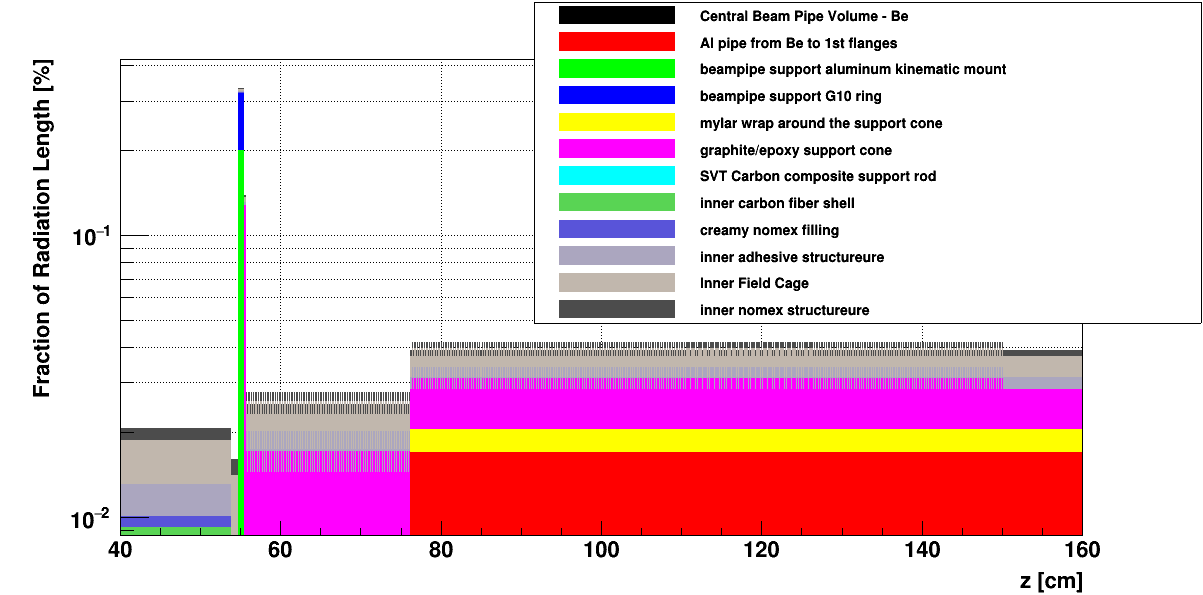
Task: Click the yellow mylar wrap histogram band
Action: [x=746, y=440]
